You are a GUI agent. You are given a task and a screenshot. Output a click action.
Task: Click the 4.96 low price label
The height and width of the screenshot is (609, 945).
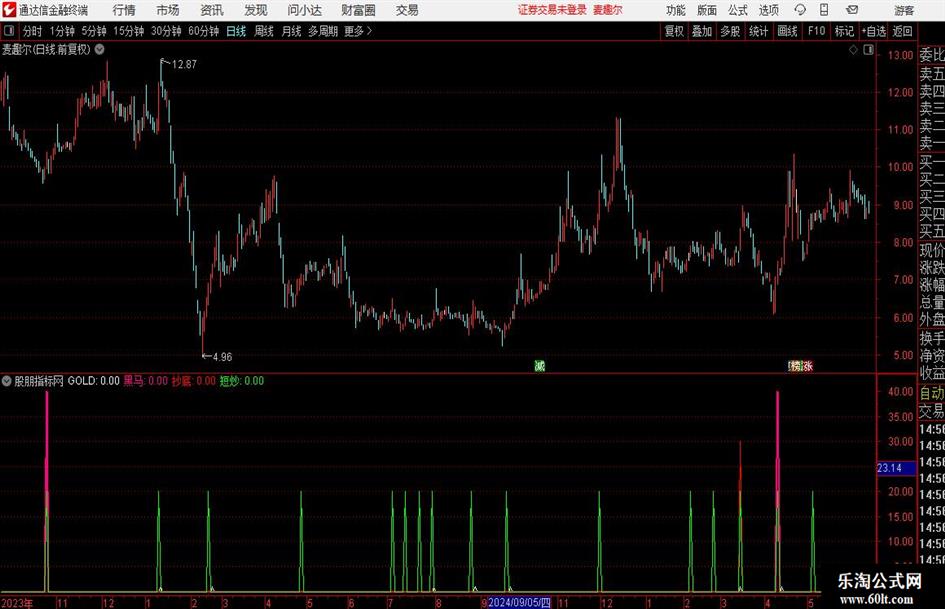point(222,357)
